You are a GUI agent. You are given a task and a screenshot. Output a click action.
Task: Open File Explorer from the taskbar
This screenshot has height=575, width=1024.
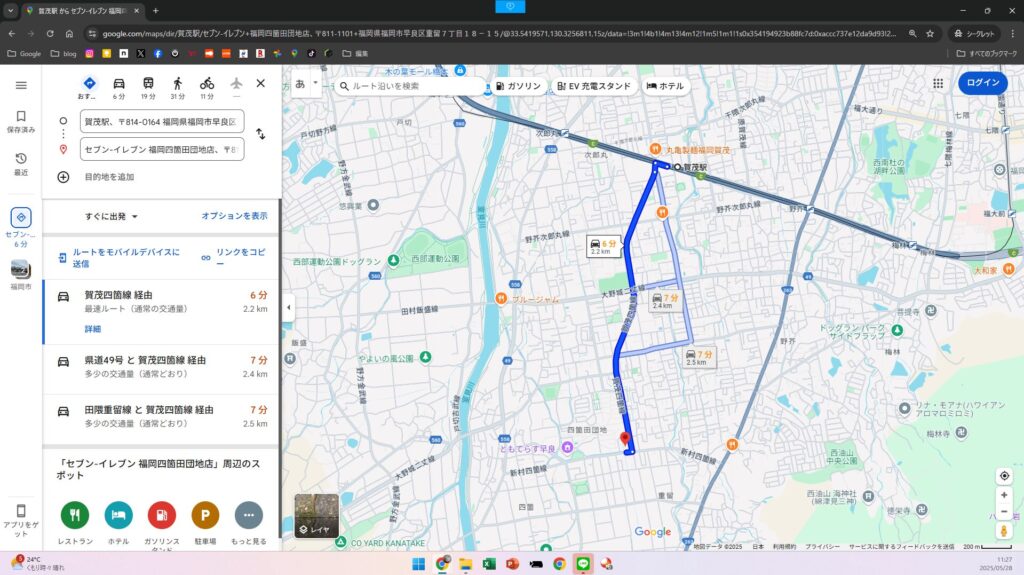(466, 564)
